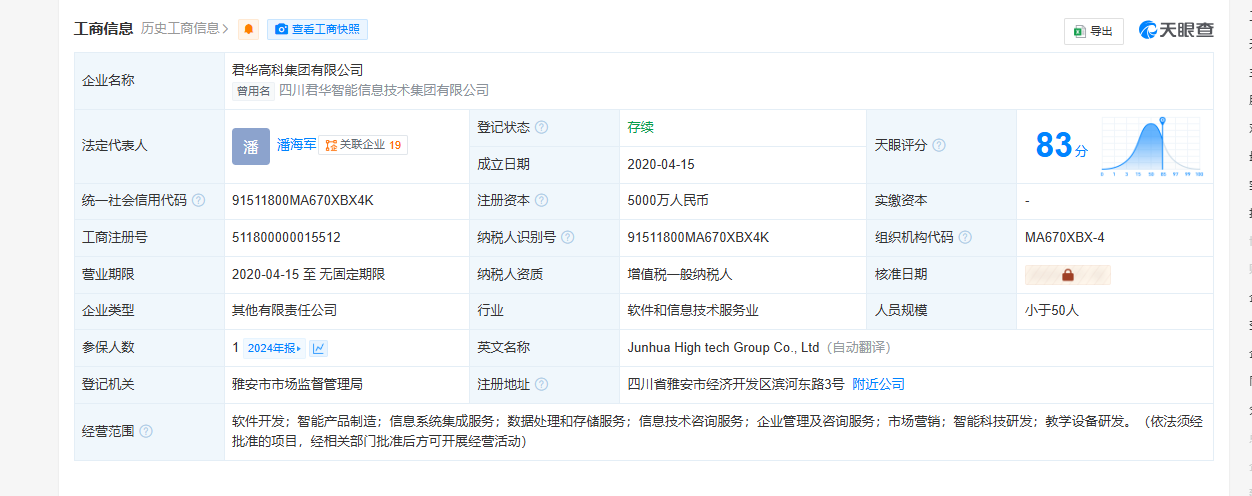Click organization code MA670XBX-4
The image size is (1252, 496).
click(1064, 237)
